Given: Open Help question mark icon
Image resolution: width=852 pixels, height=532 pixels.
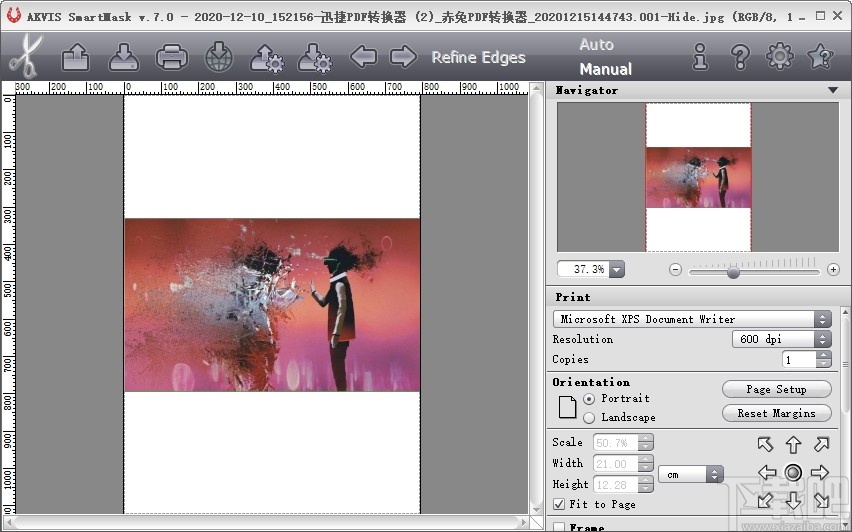Looking at the screenshot, I should coord(740,57).
